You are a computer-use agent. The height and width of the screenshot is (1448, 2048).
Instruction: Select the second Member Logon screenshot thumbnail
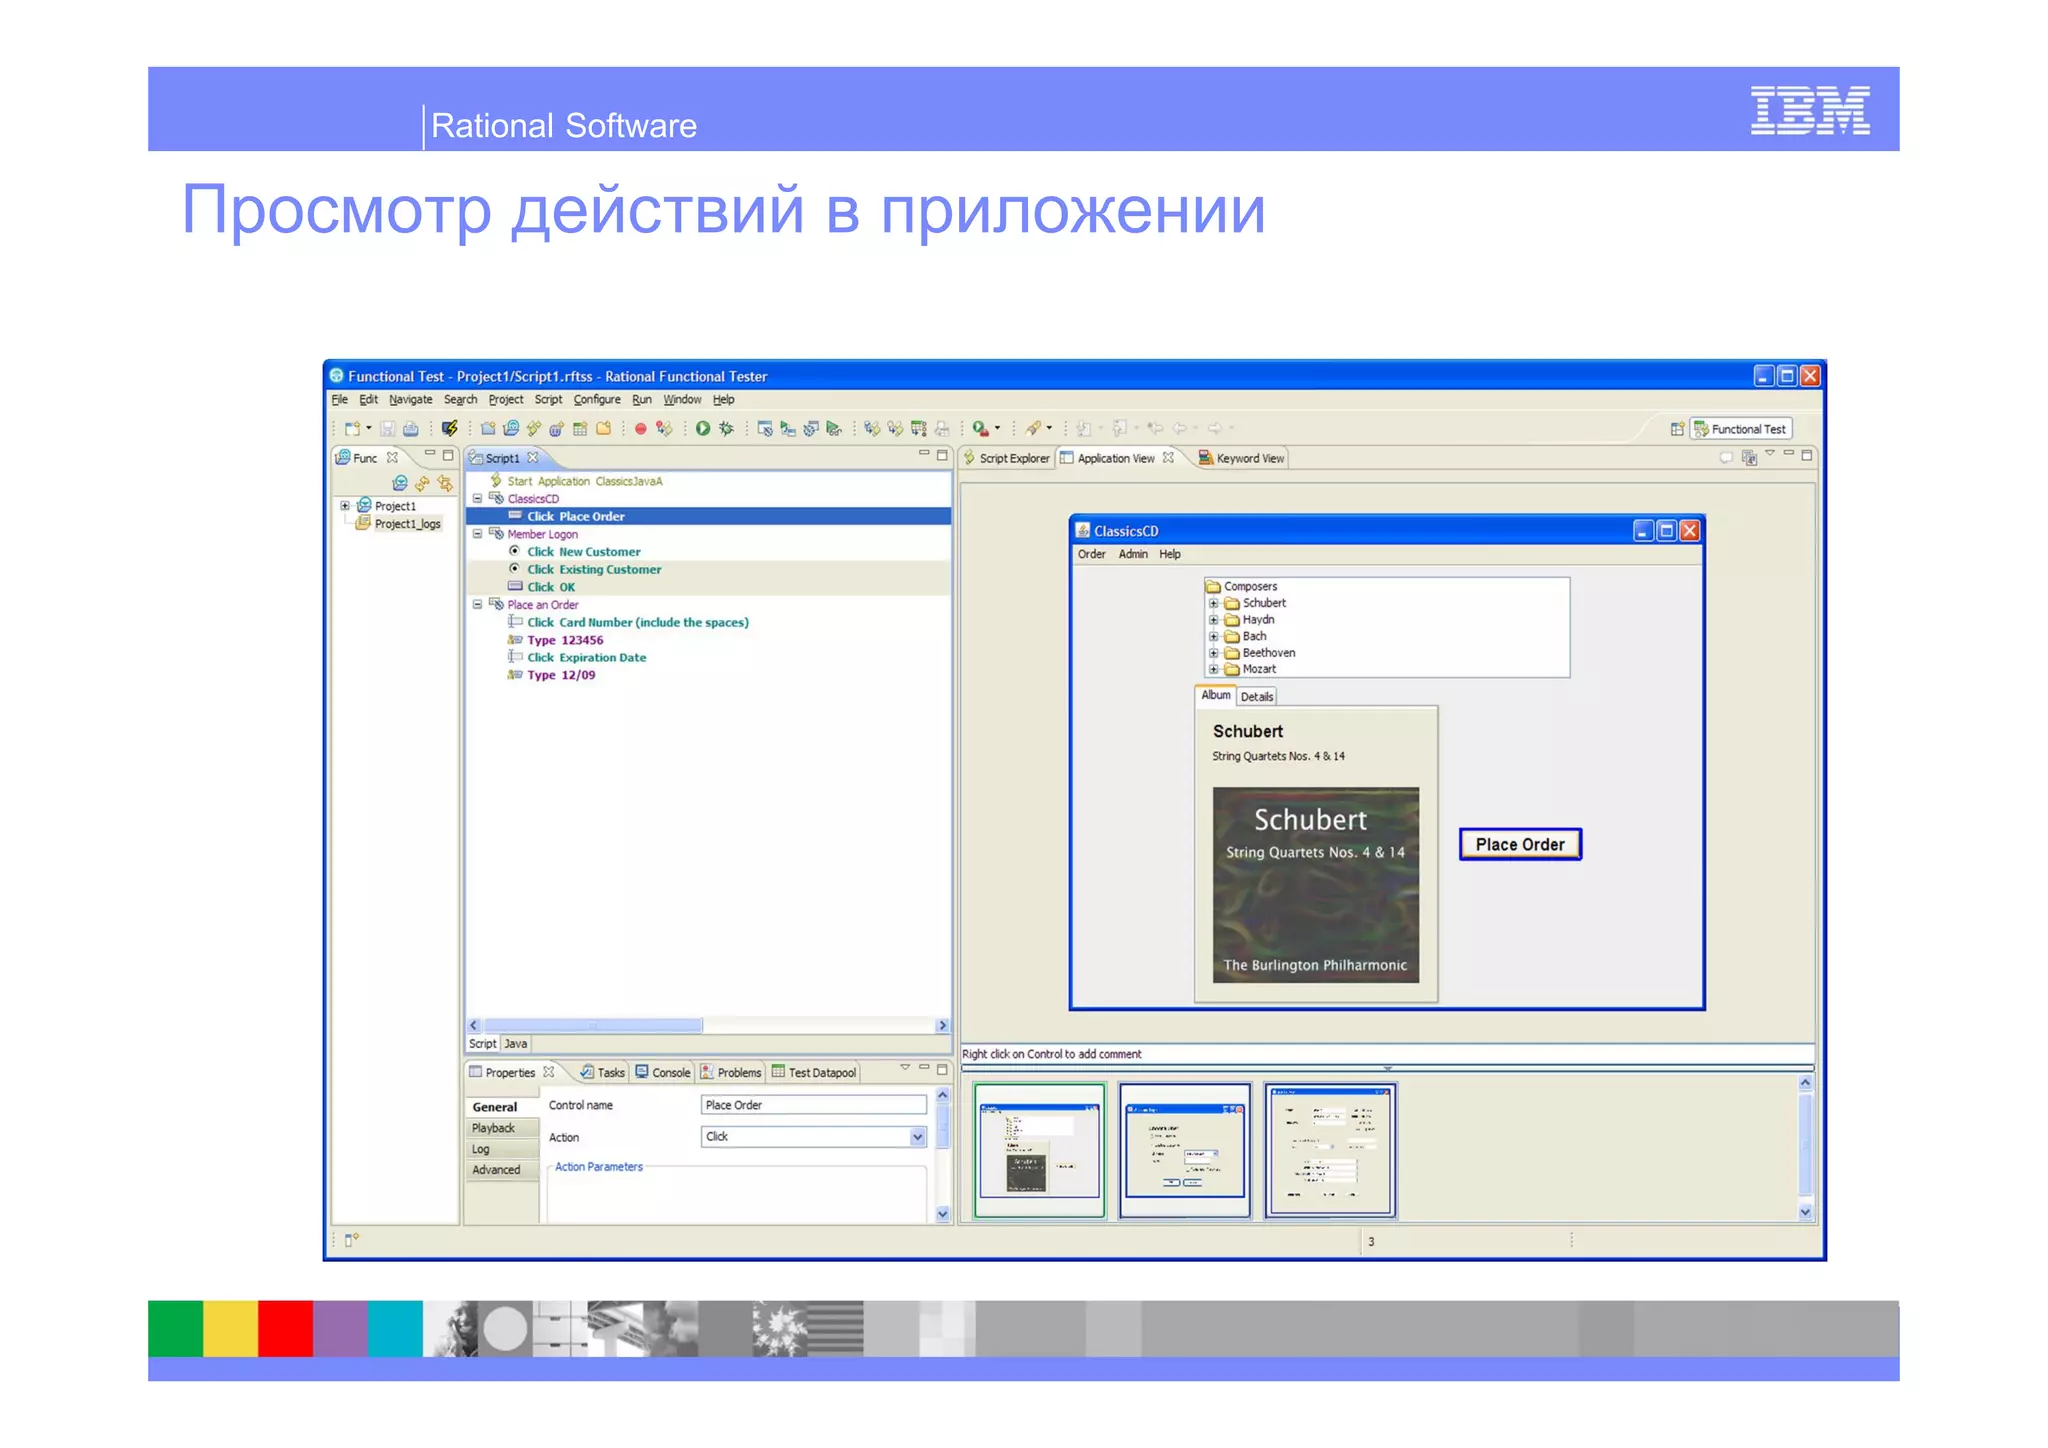click(1185, 1150)
